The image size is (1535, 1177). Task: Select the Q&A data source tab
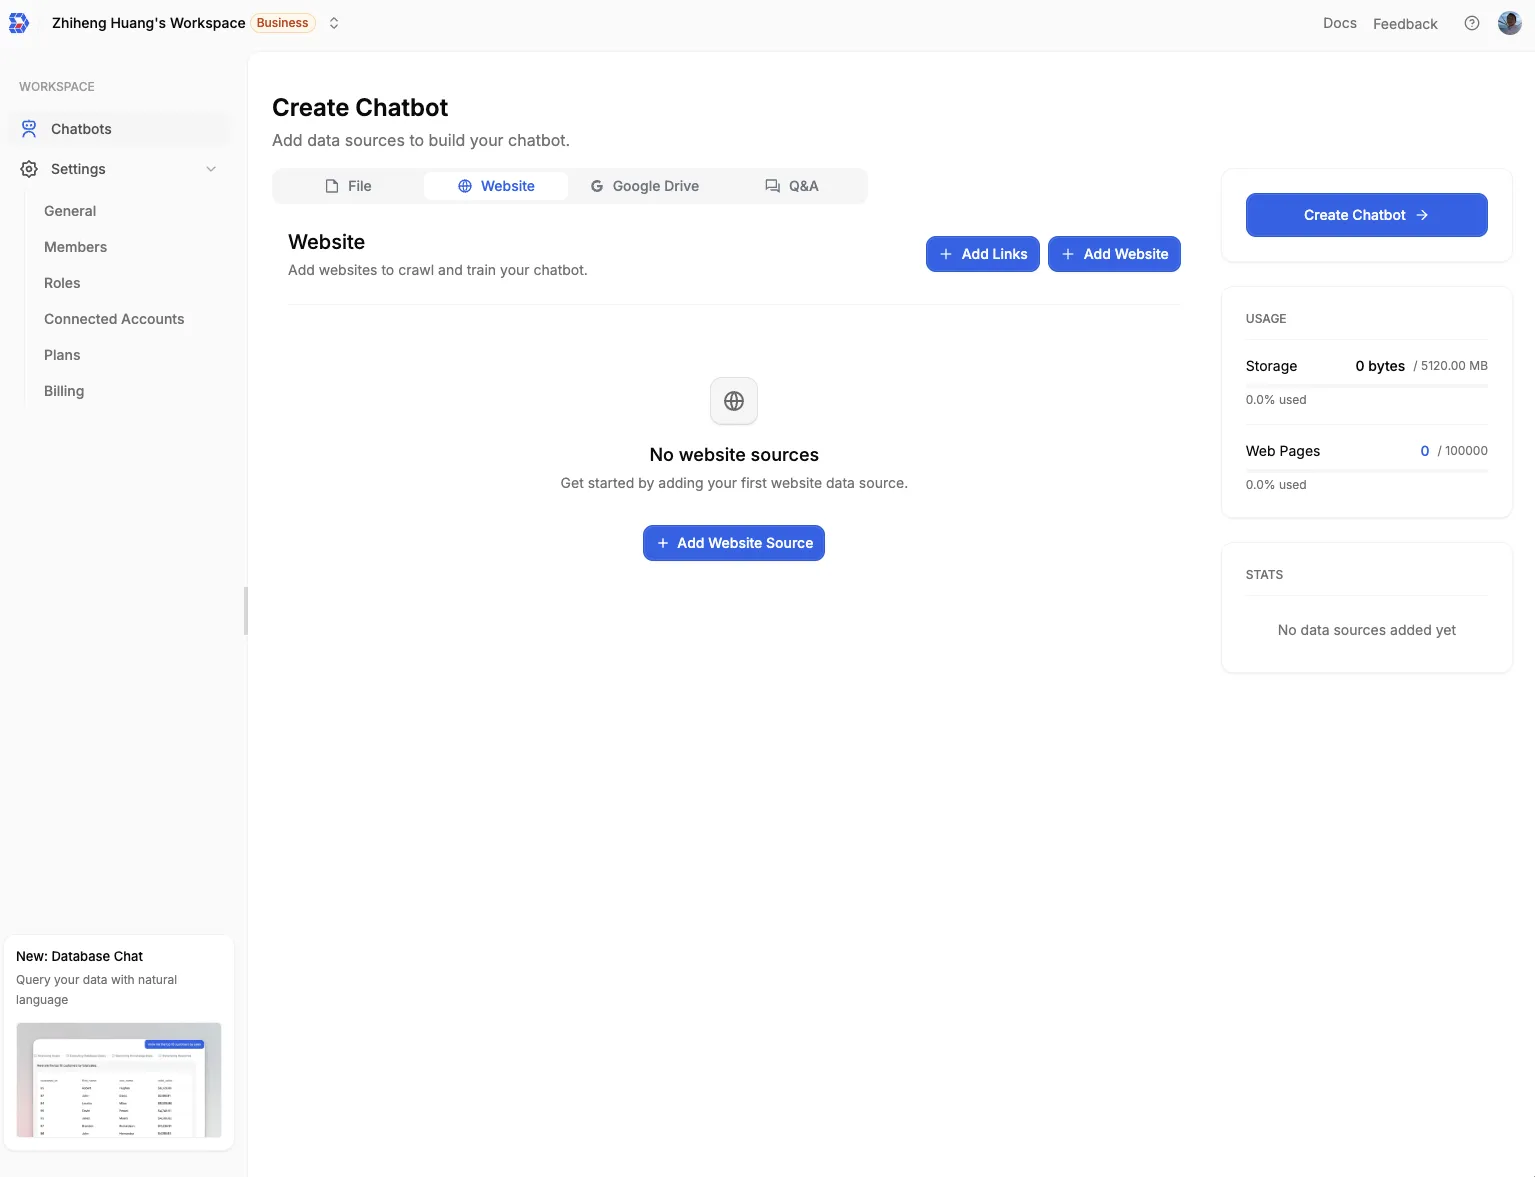click(x=792, y=186)
